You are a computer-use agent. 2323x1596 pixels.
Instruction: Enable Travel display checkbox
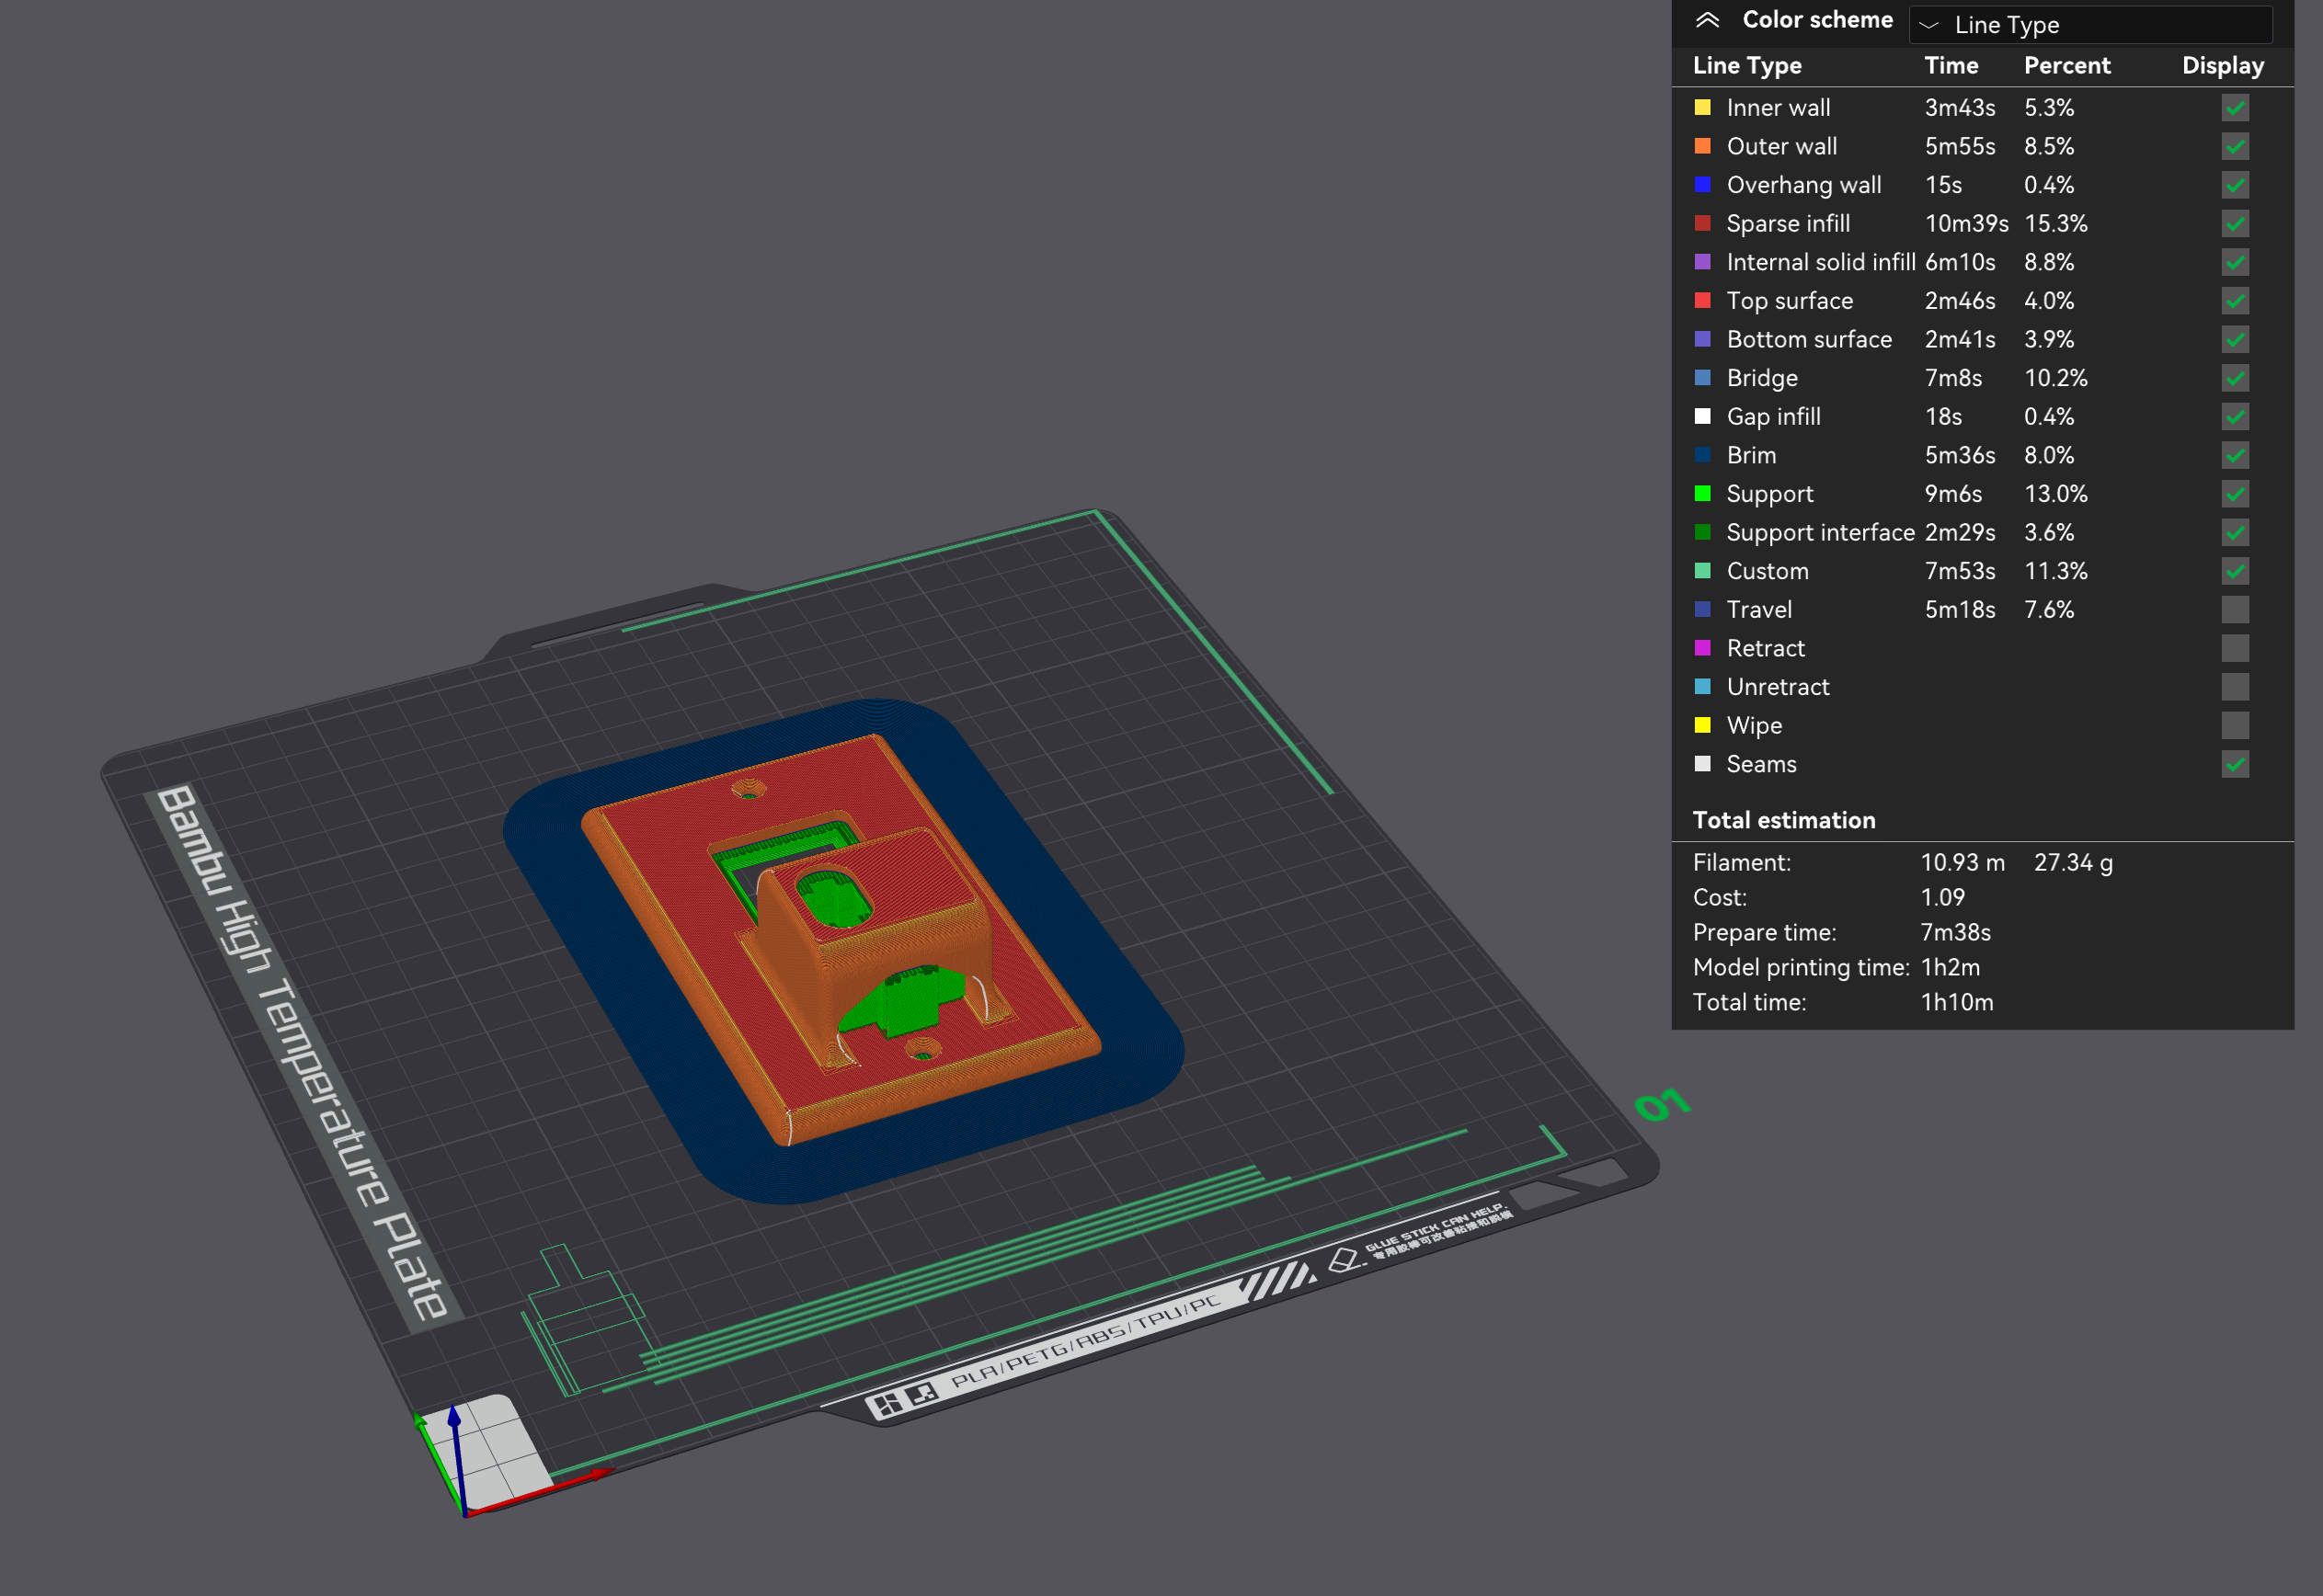(x=2235, y=610)
